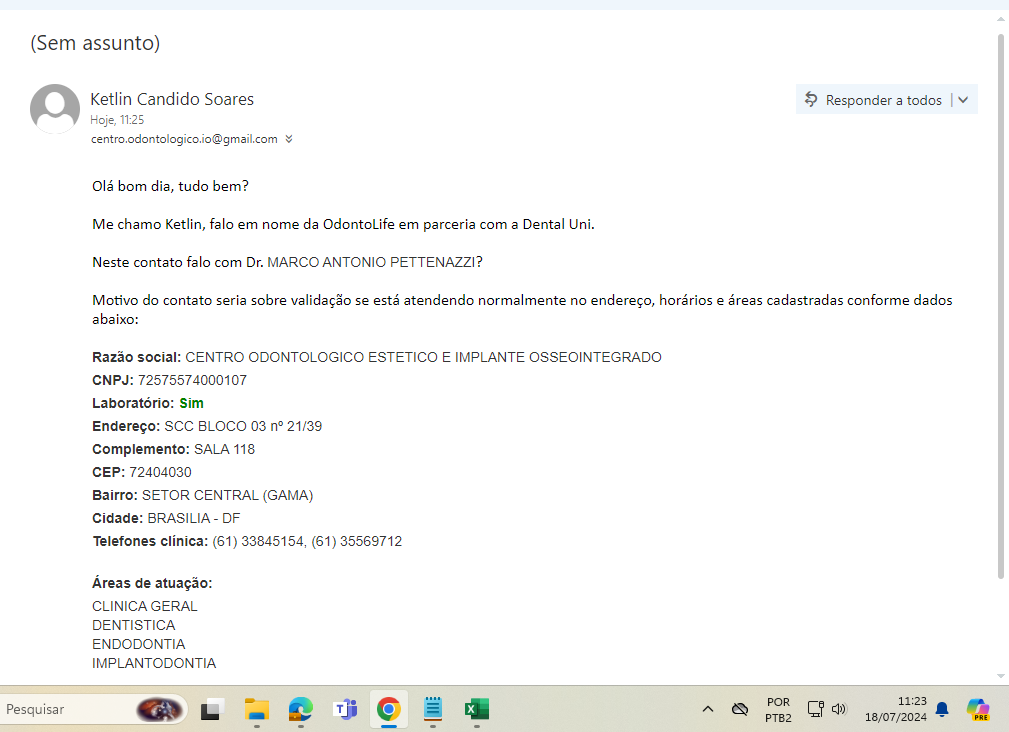Screen dimensions: 1009x732
Task: Click the network display tray icon
Action: tap(815, 709)
